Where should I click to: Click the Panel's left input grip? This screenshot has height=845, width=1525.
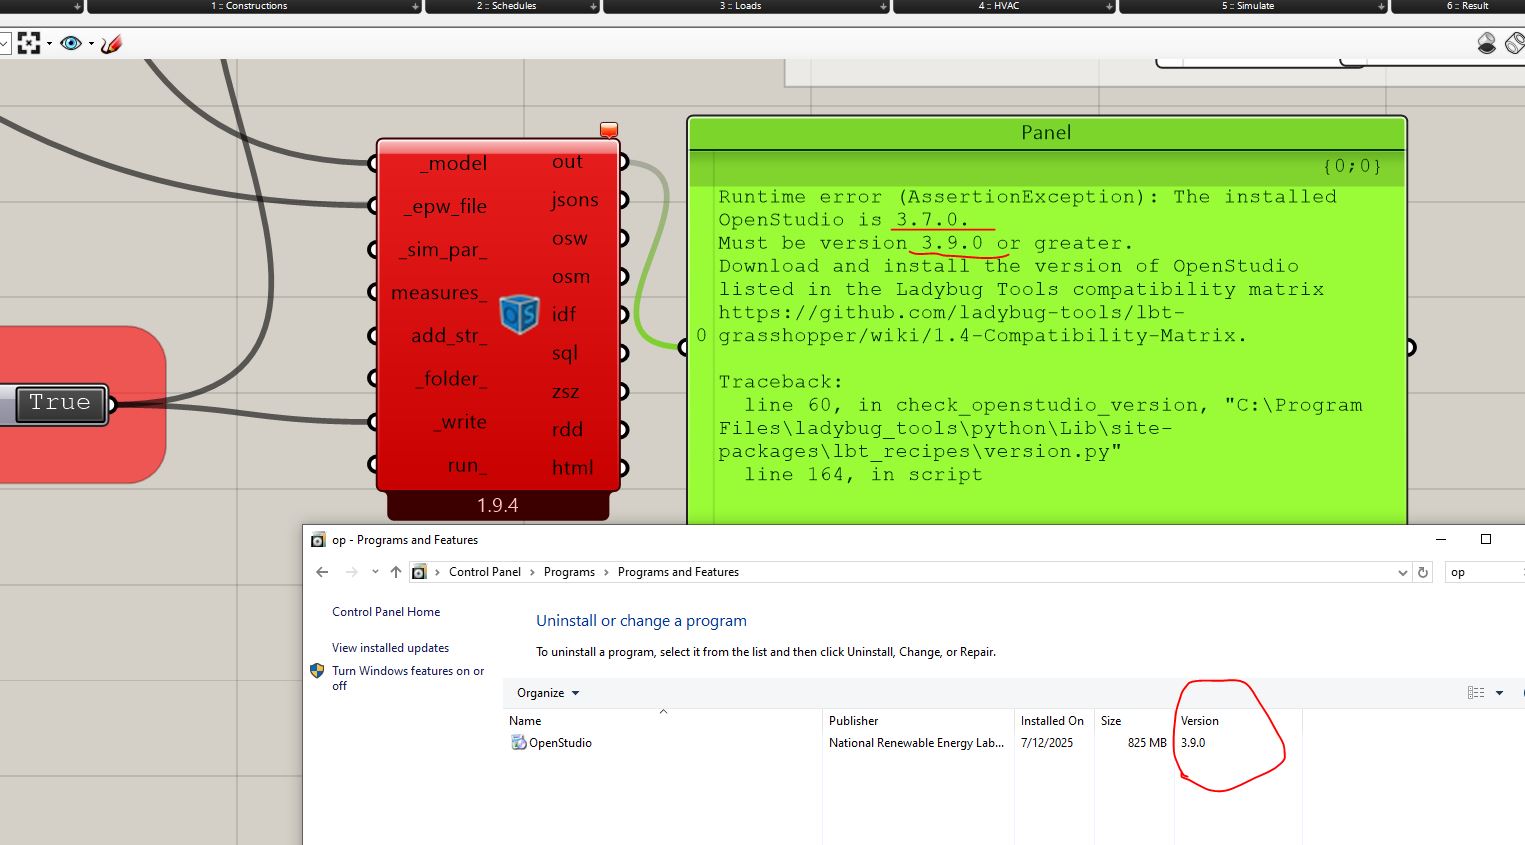coord(684,347)
